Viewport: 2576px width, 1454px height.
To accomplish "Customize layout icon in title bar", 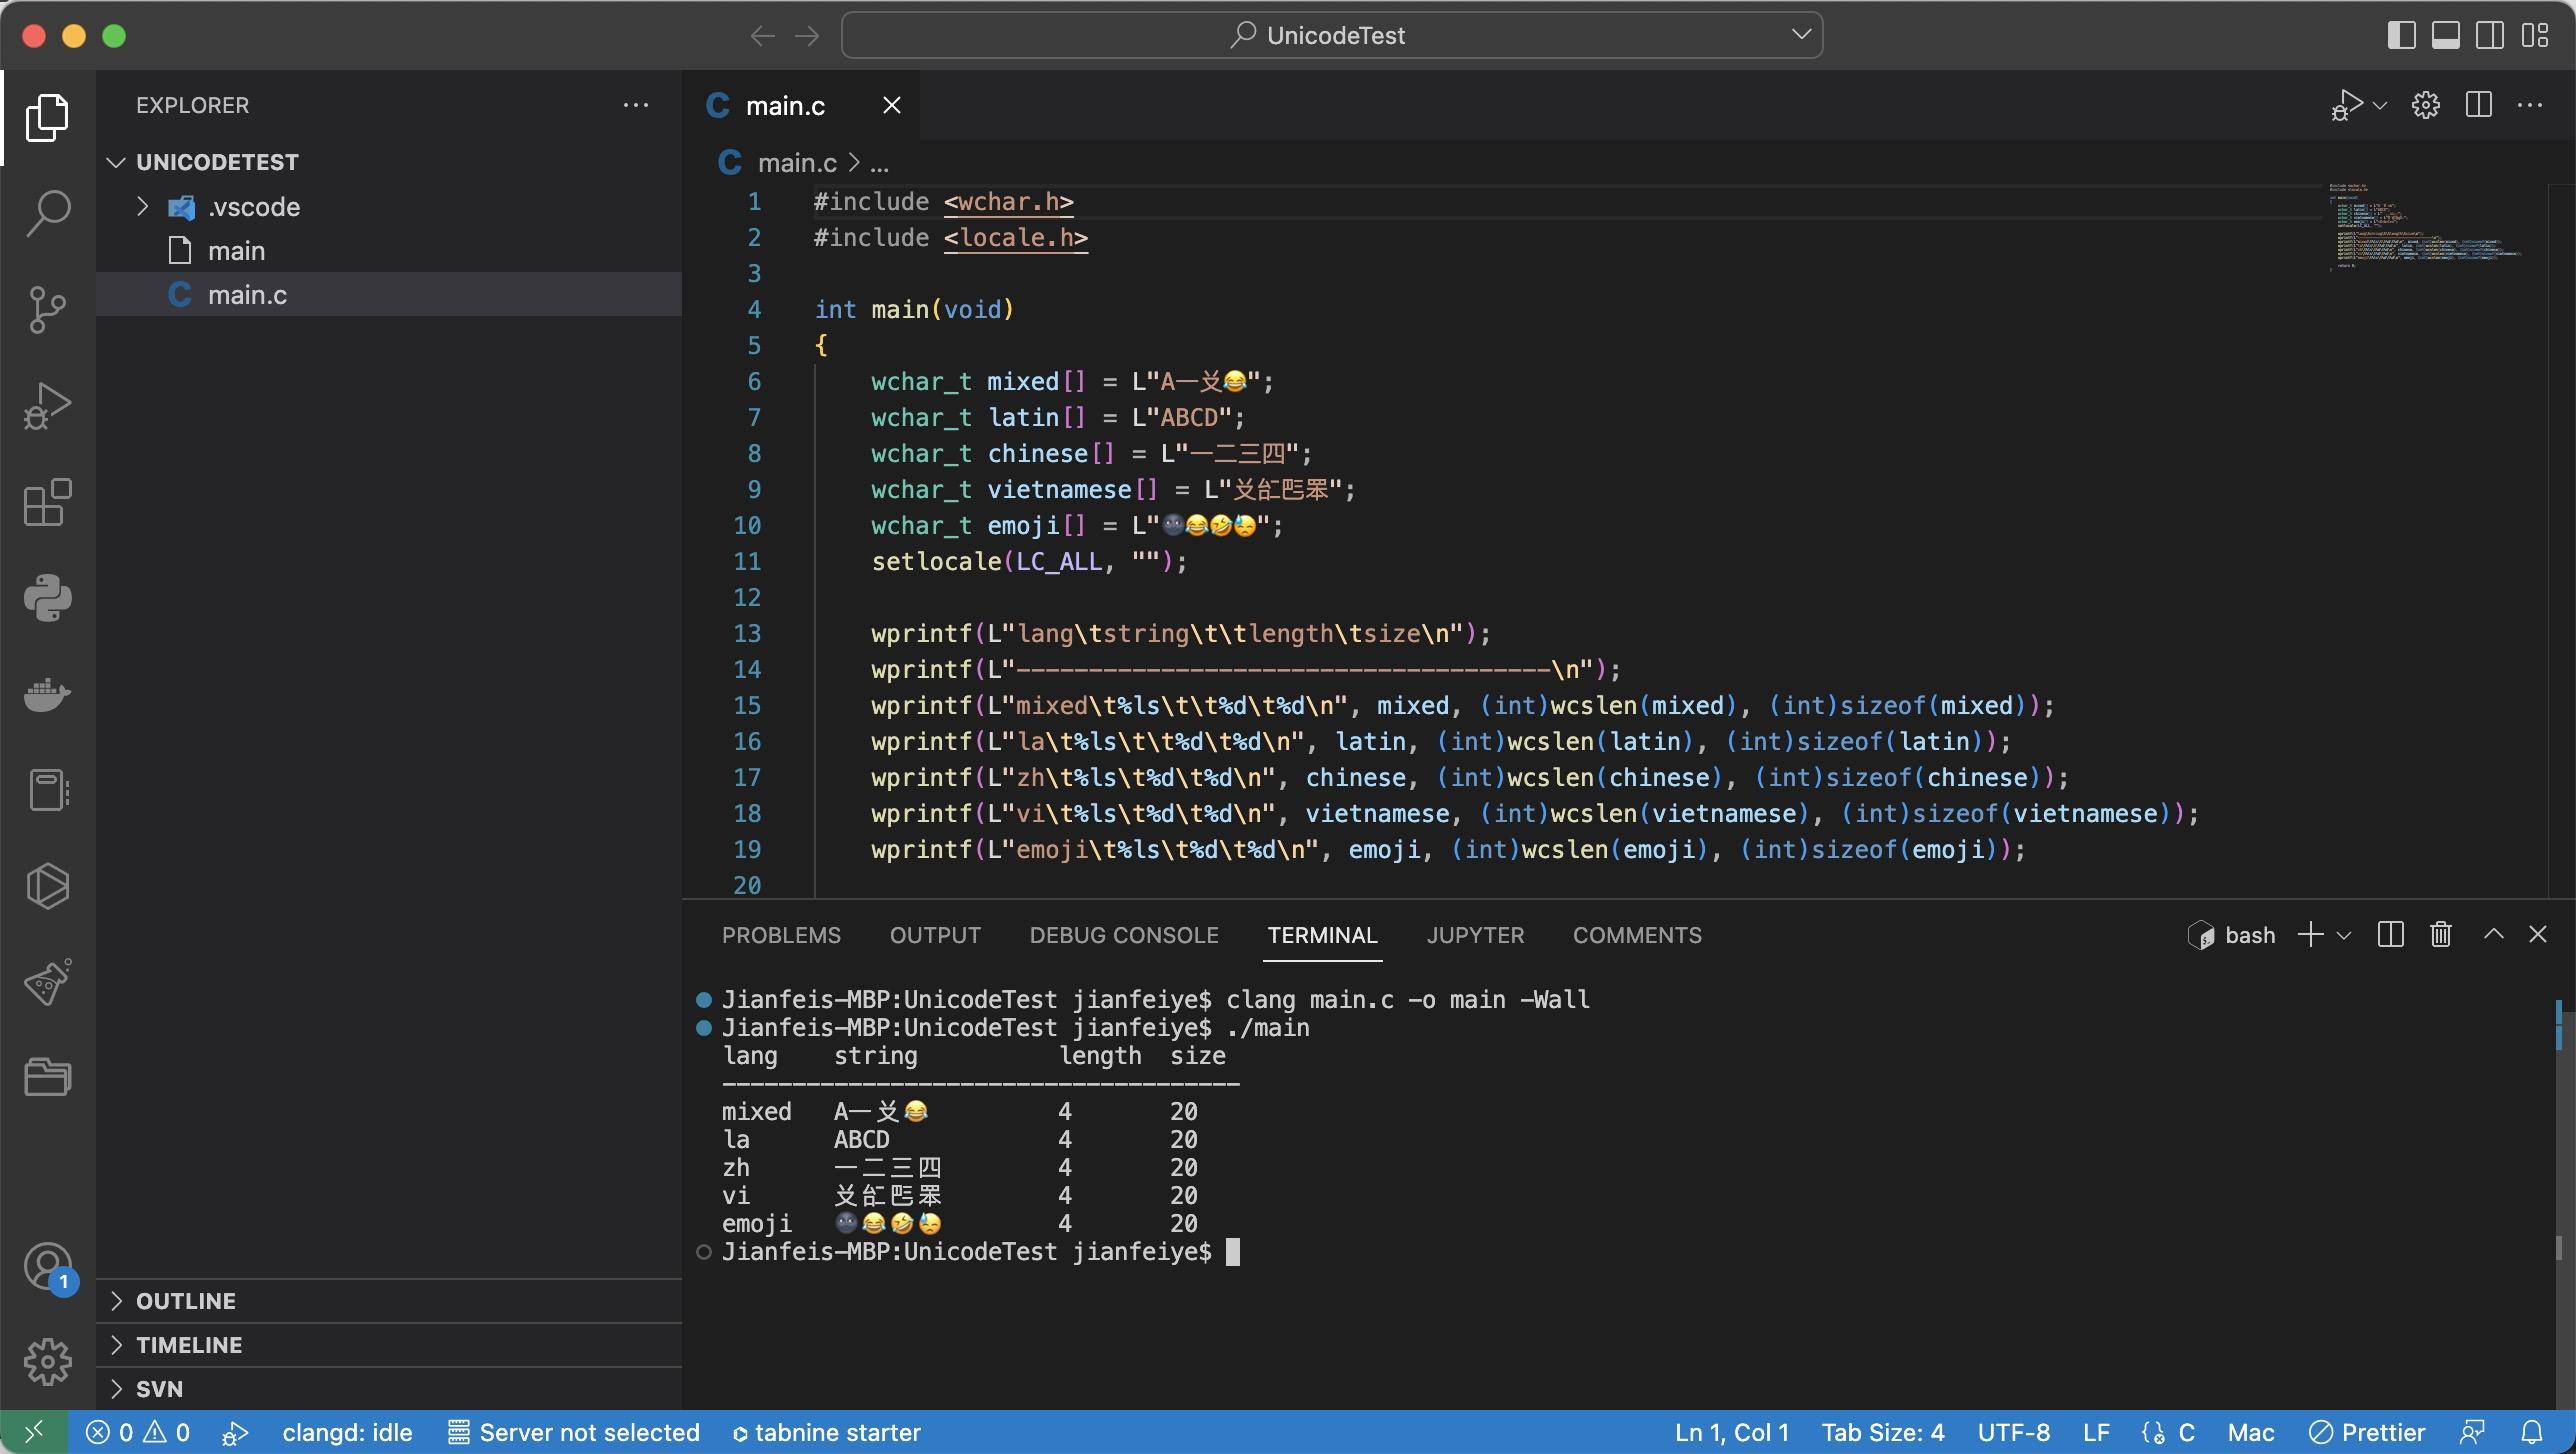I will (x=2535, y=35).
